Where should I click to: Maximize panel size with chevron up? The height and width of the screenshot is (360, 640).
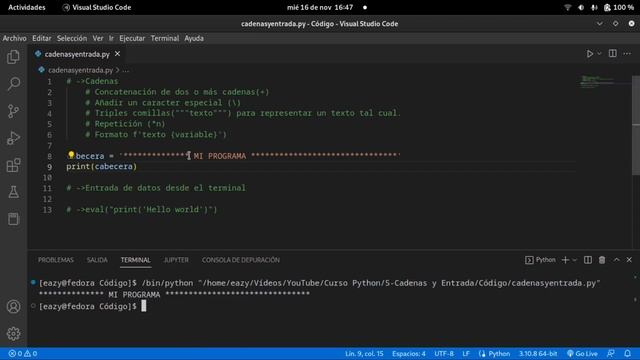(616, 260)
